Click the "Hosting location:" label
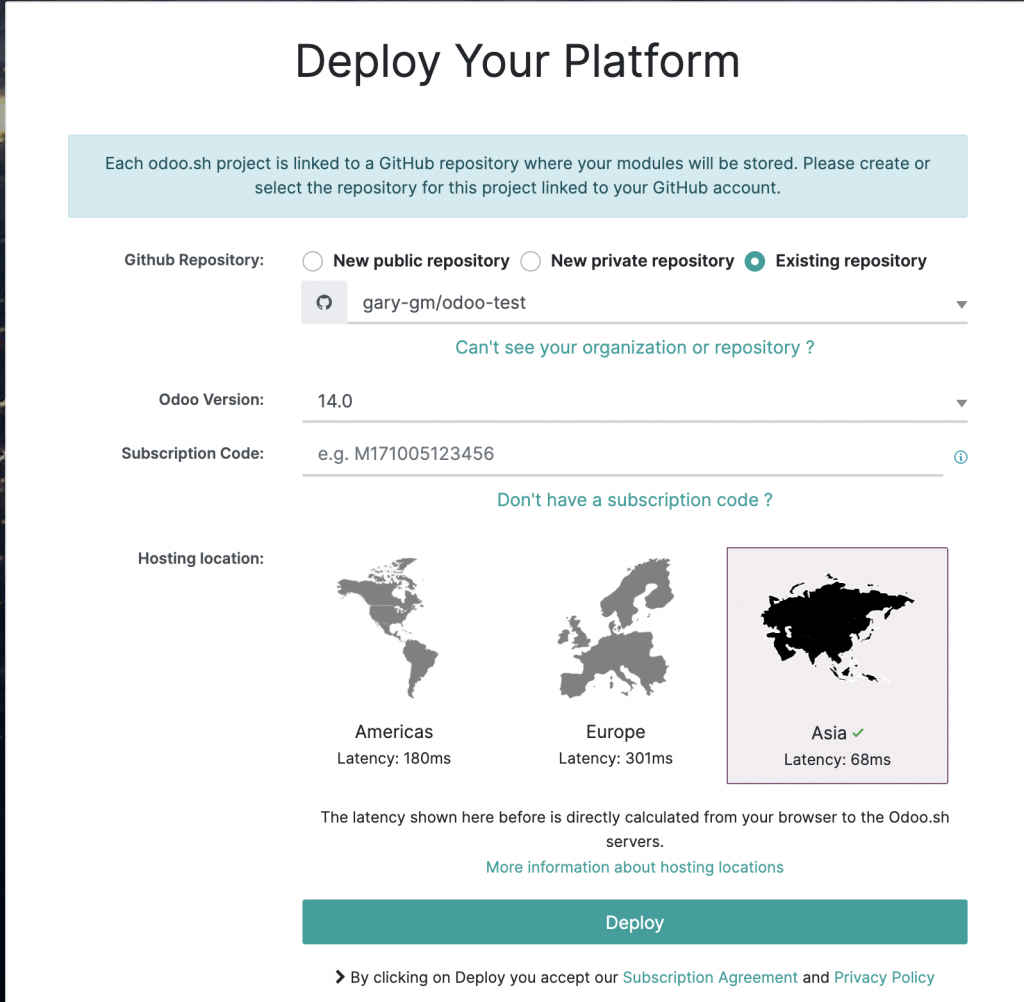The height and width of the screenshot is (1002, 1024). [200, 558]
